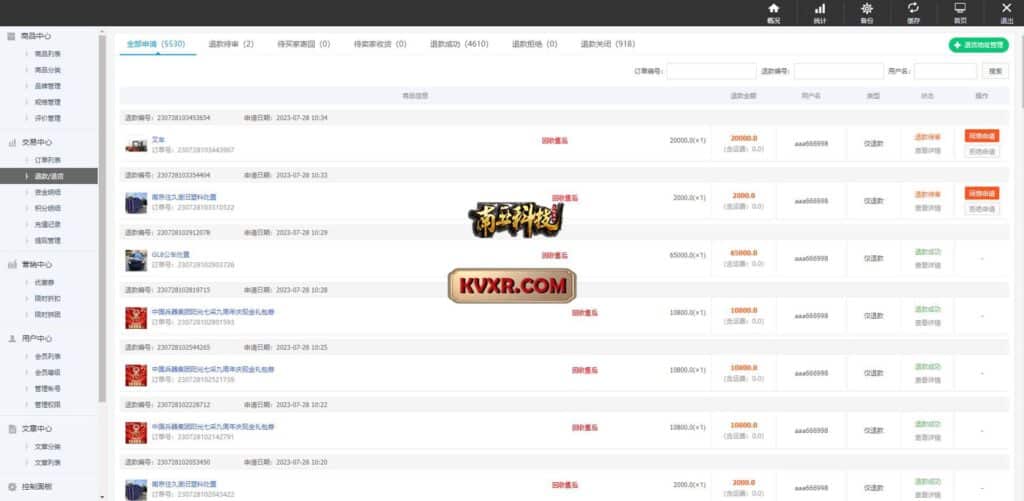Open 会员等级 in the sidebar
This screenshot has width=1024, height=501.
tap(47, 372)
